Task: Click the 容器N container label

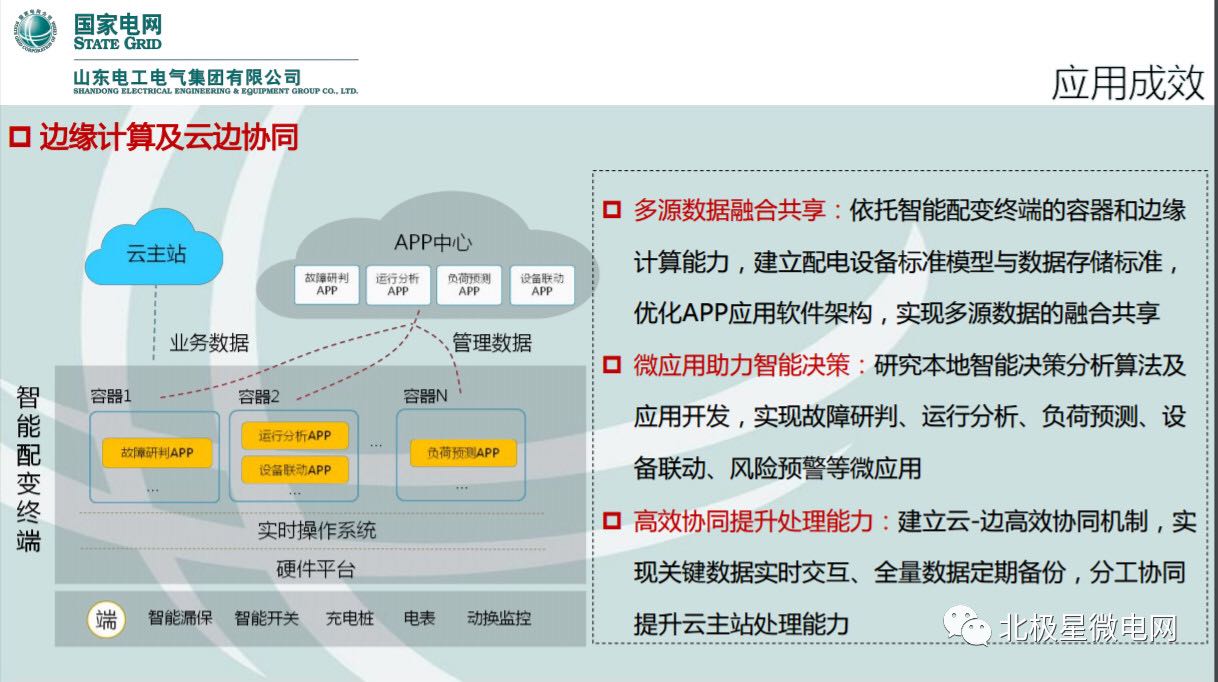Action: click(425, 396)
